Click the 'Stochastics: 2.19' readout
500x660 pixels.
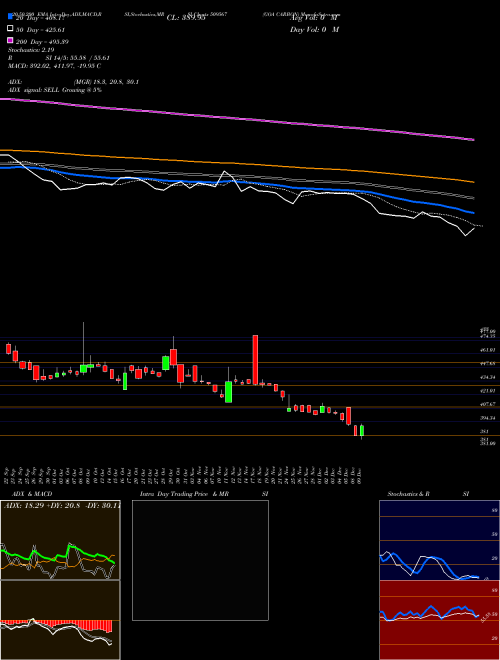click(29, 50)
